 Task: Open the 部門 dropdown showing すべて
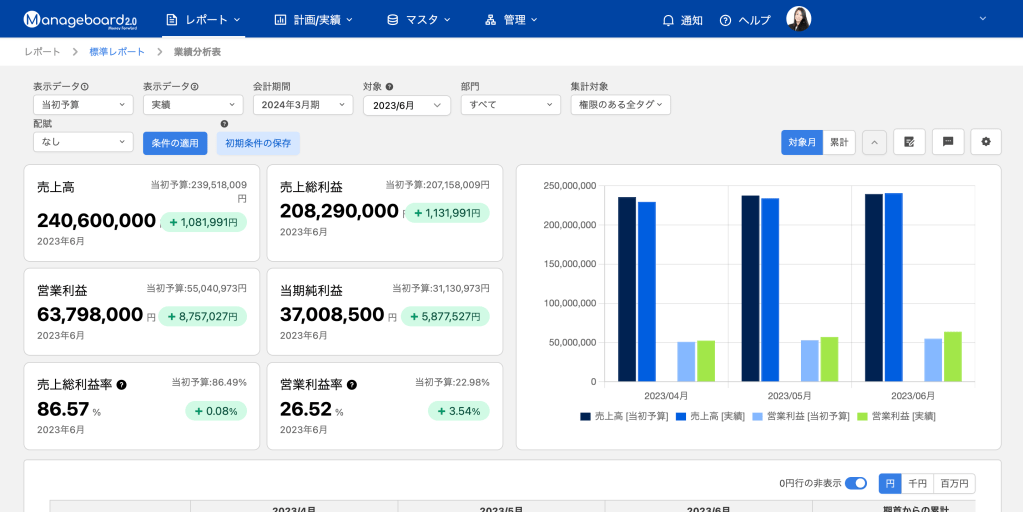coord(510,105)
